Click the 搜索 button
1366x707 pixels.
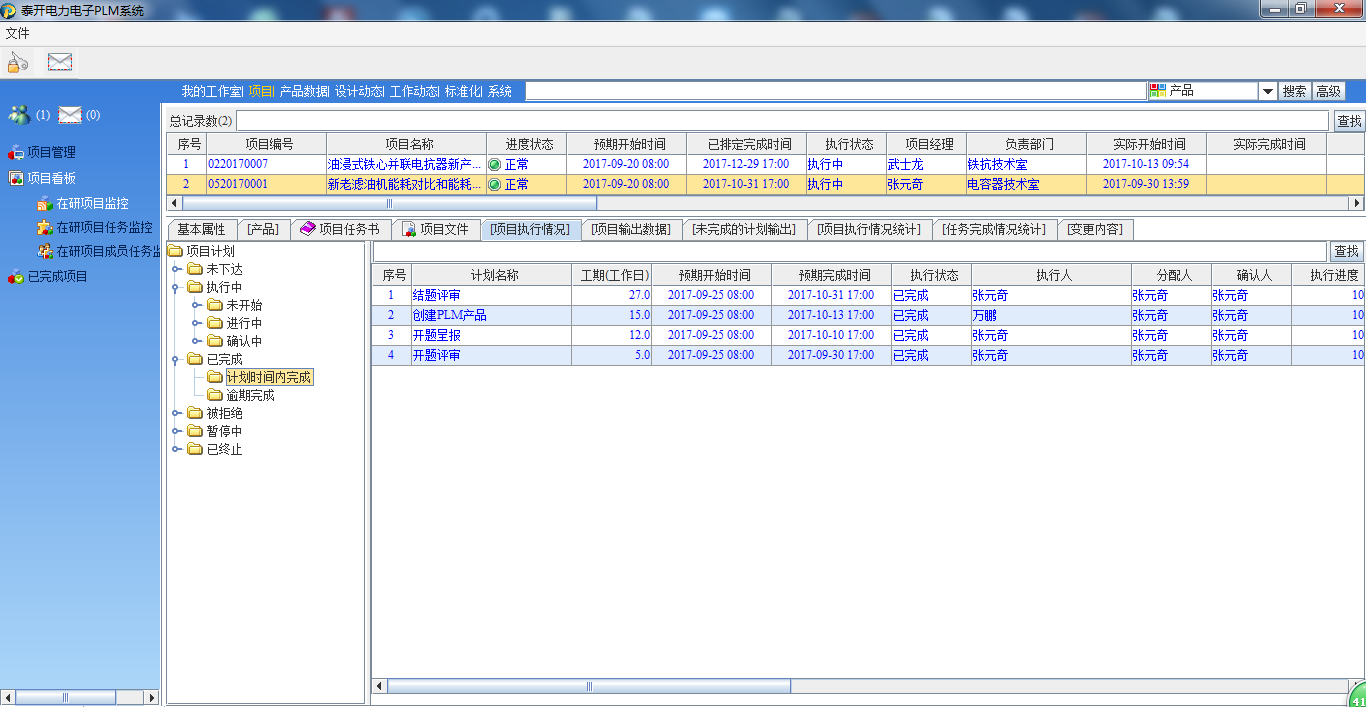pos(1294,91)
